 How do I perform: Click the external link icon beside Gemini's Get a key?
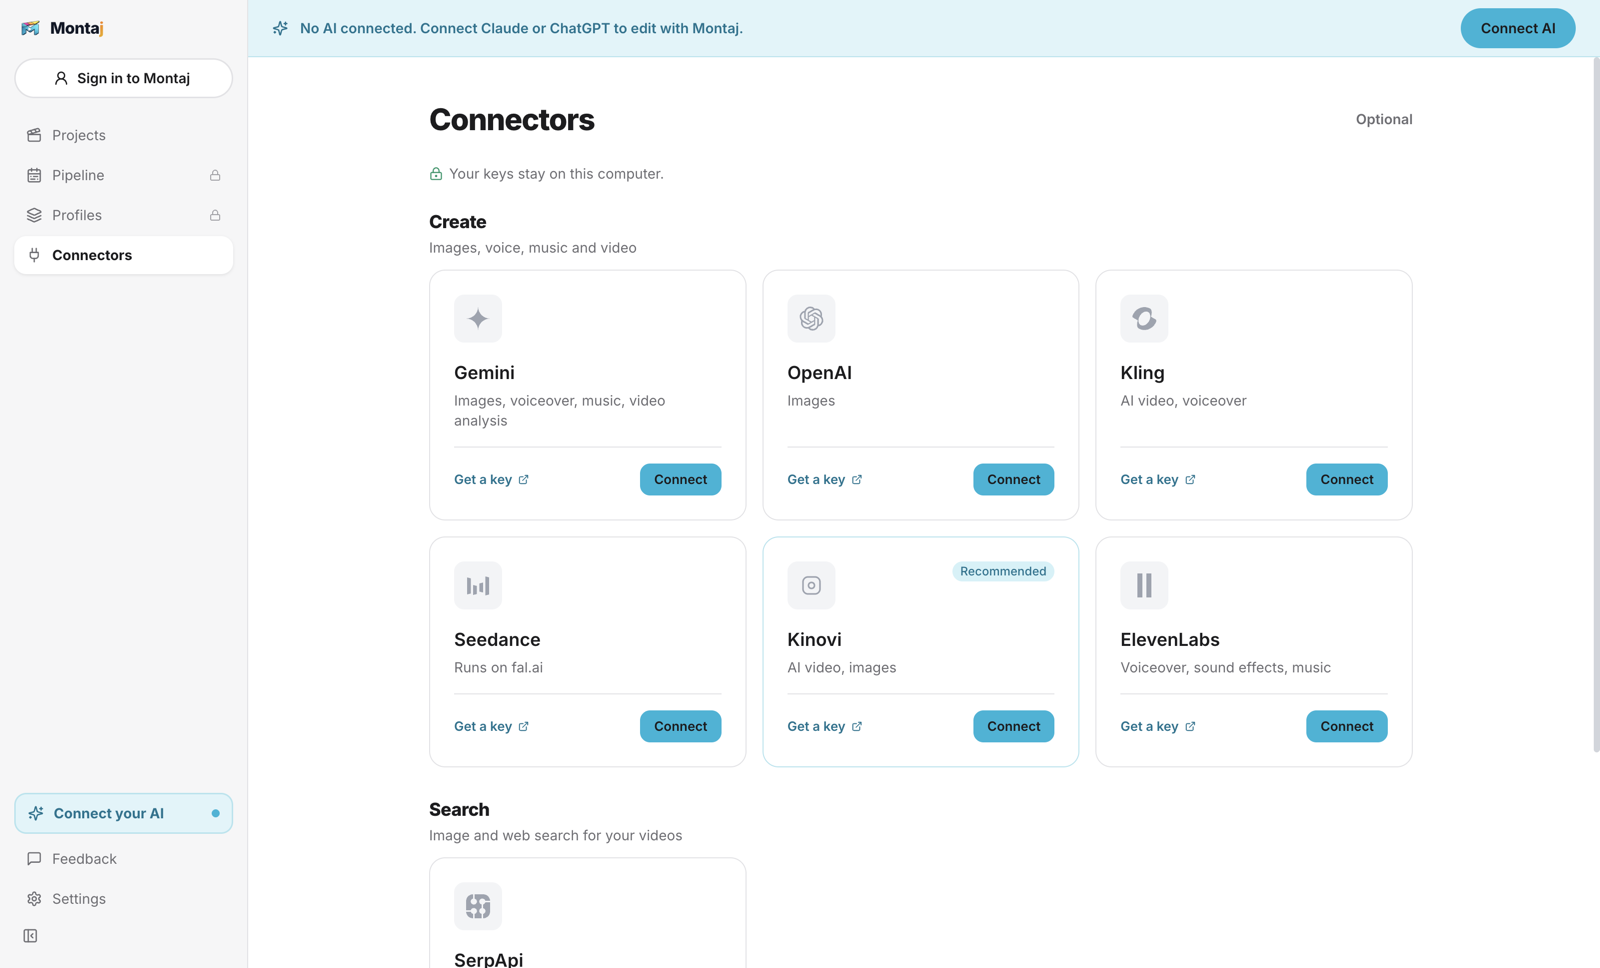coord(524,480)
